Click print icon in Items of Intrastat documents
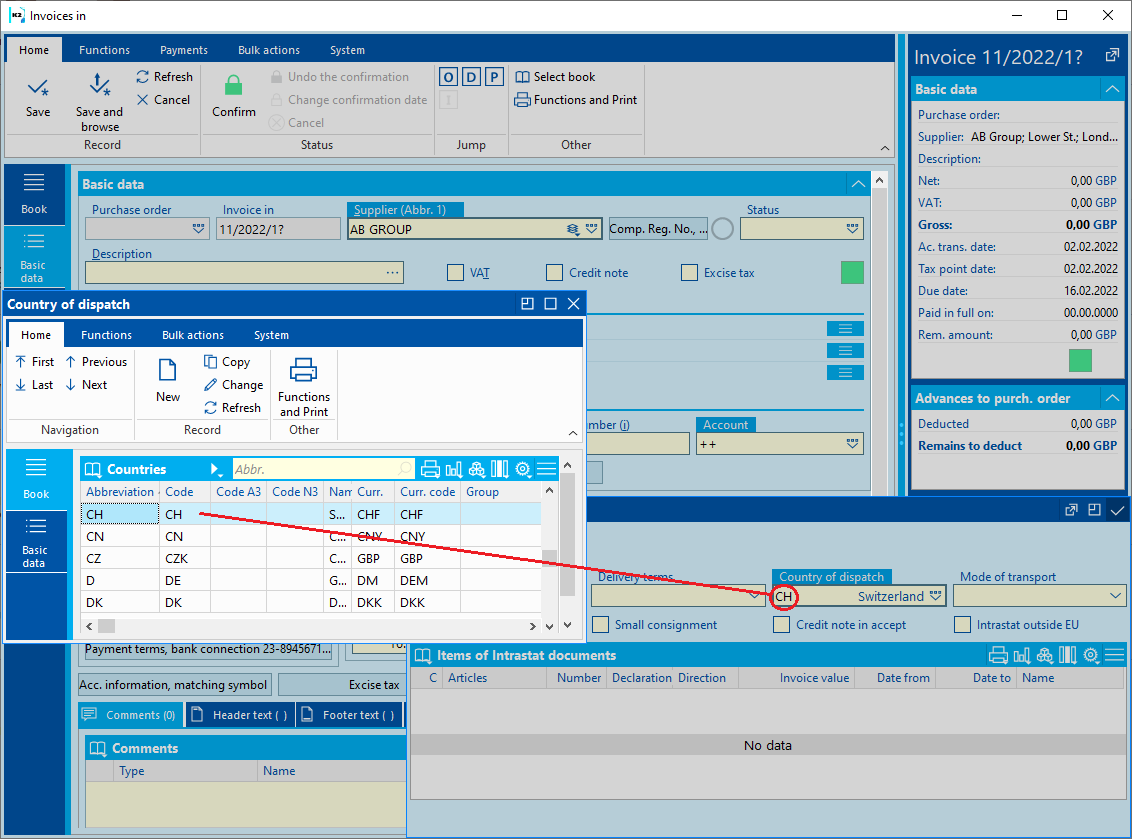The width and height of the screenshot is (1132, 839). tap(998, 655)
